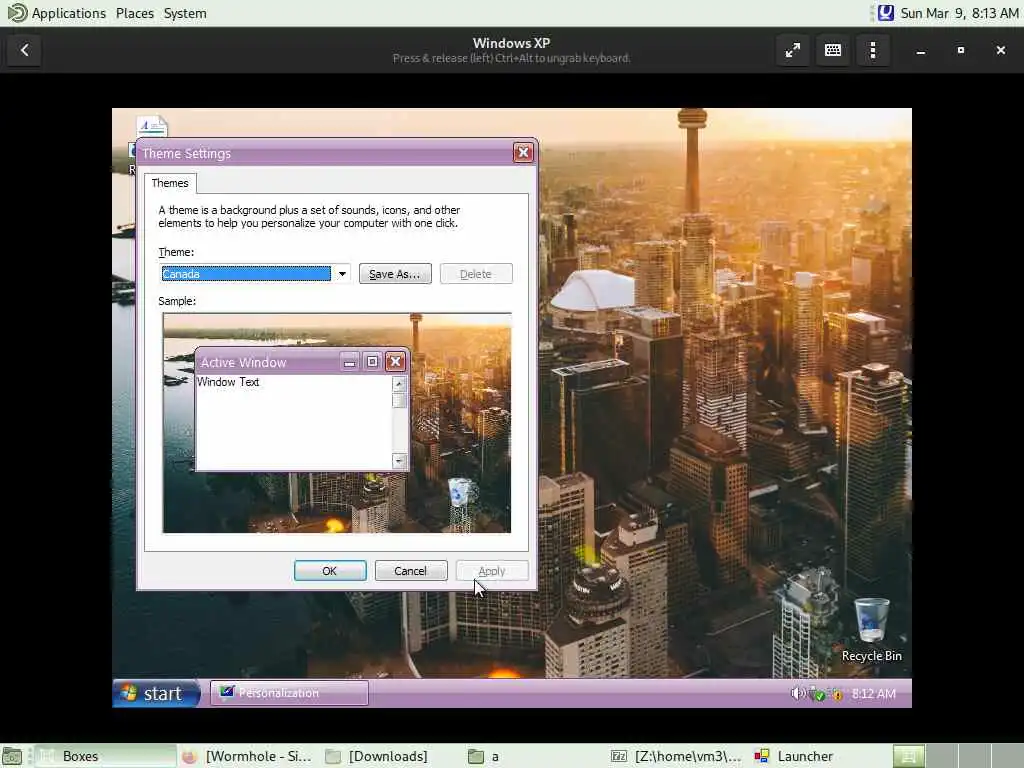1024x768 pixels.
Task: Click the sample preview image
Action: click(x=337, y=423)
